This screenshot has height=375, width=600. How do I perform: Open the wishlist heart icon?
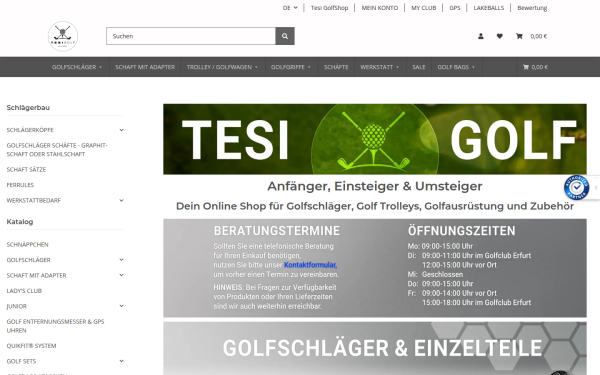click(x=499, y=36)
